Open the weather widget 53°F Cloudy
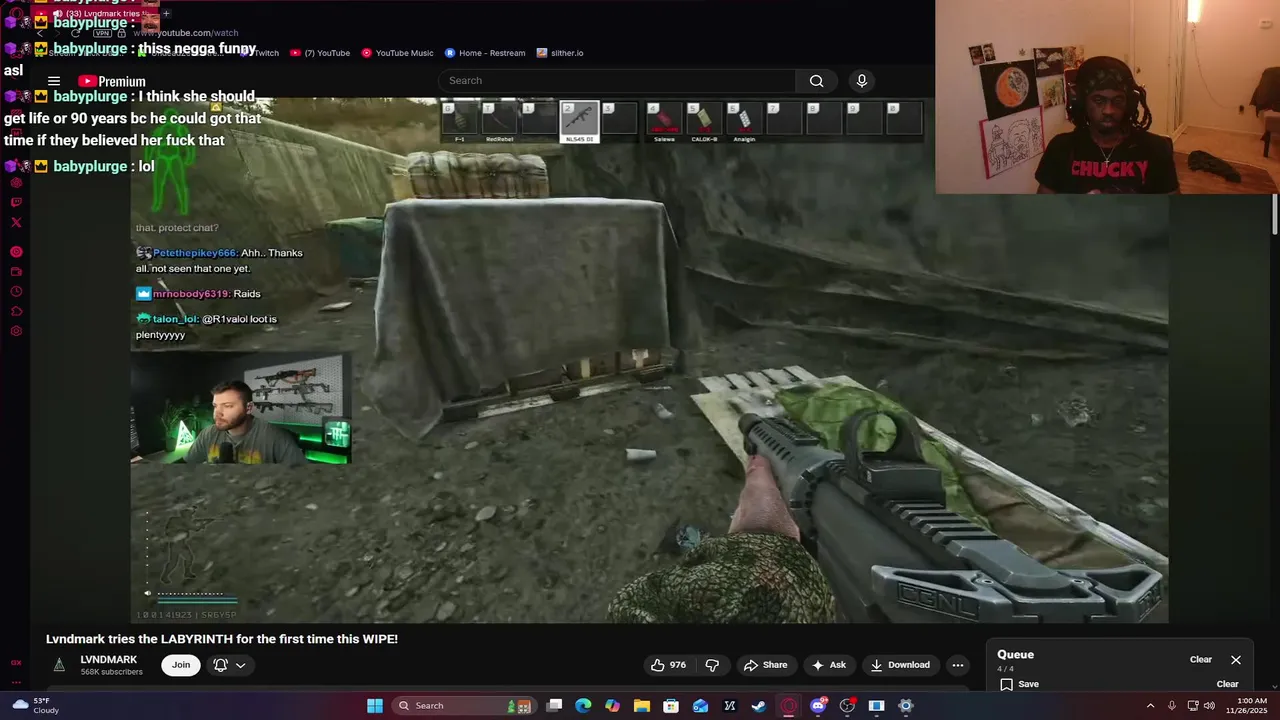Viewport: 1280px width, 720px height. tap(33, 706)
